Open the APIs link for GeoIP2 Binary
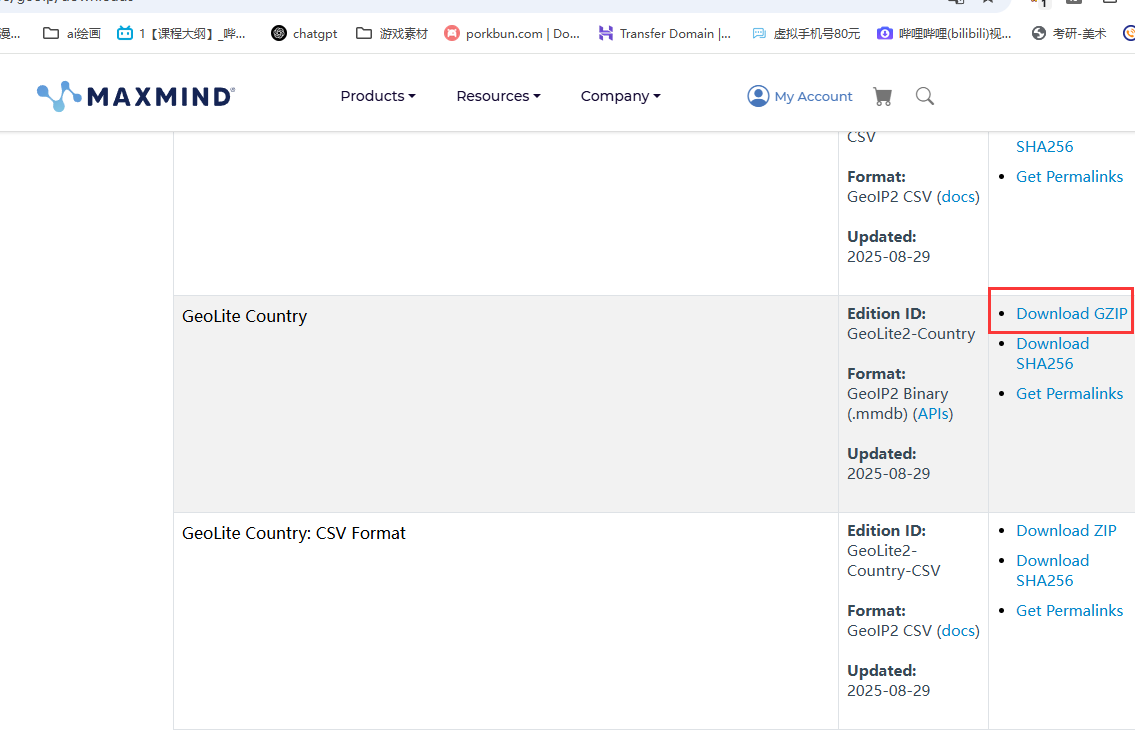Viewport: 1135px width, 737px height. (x=932, y=414)
